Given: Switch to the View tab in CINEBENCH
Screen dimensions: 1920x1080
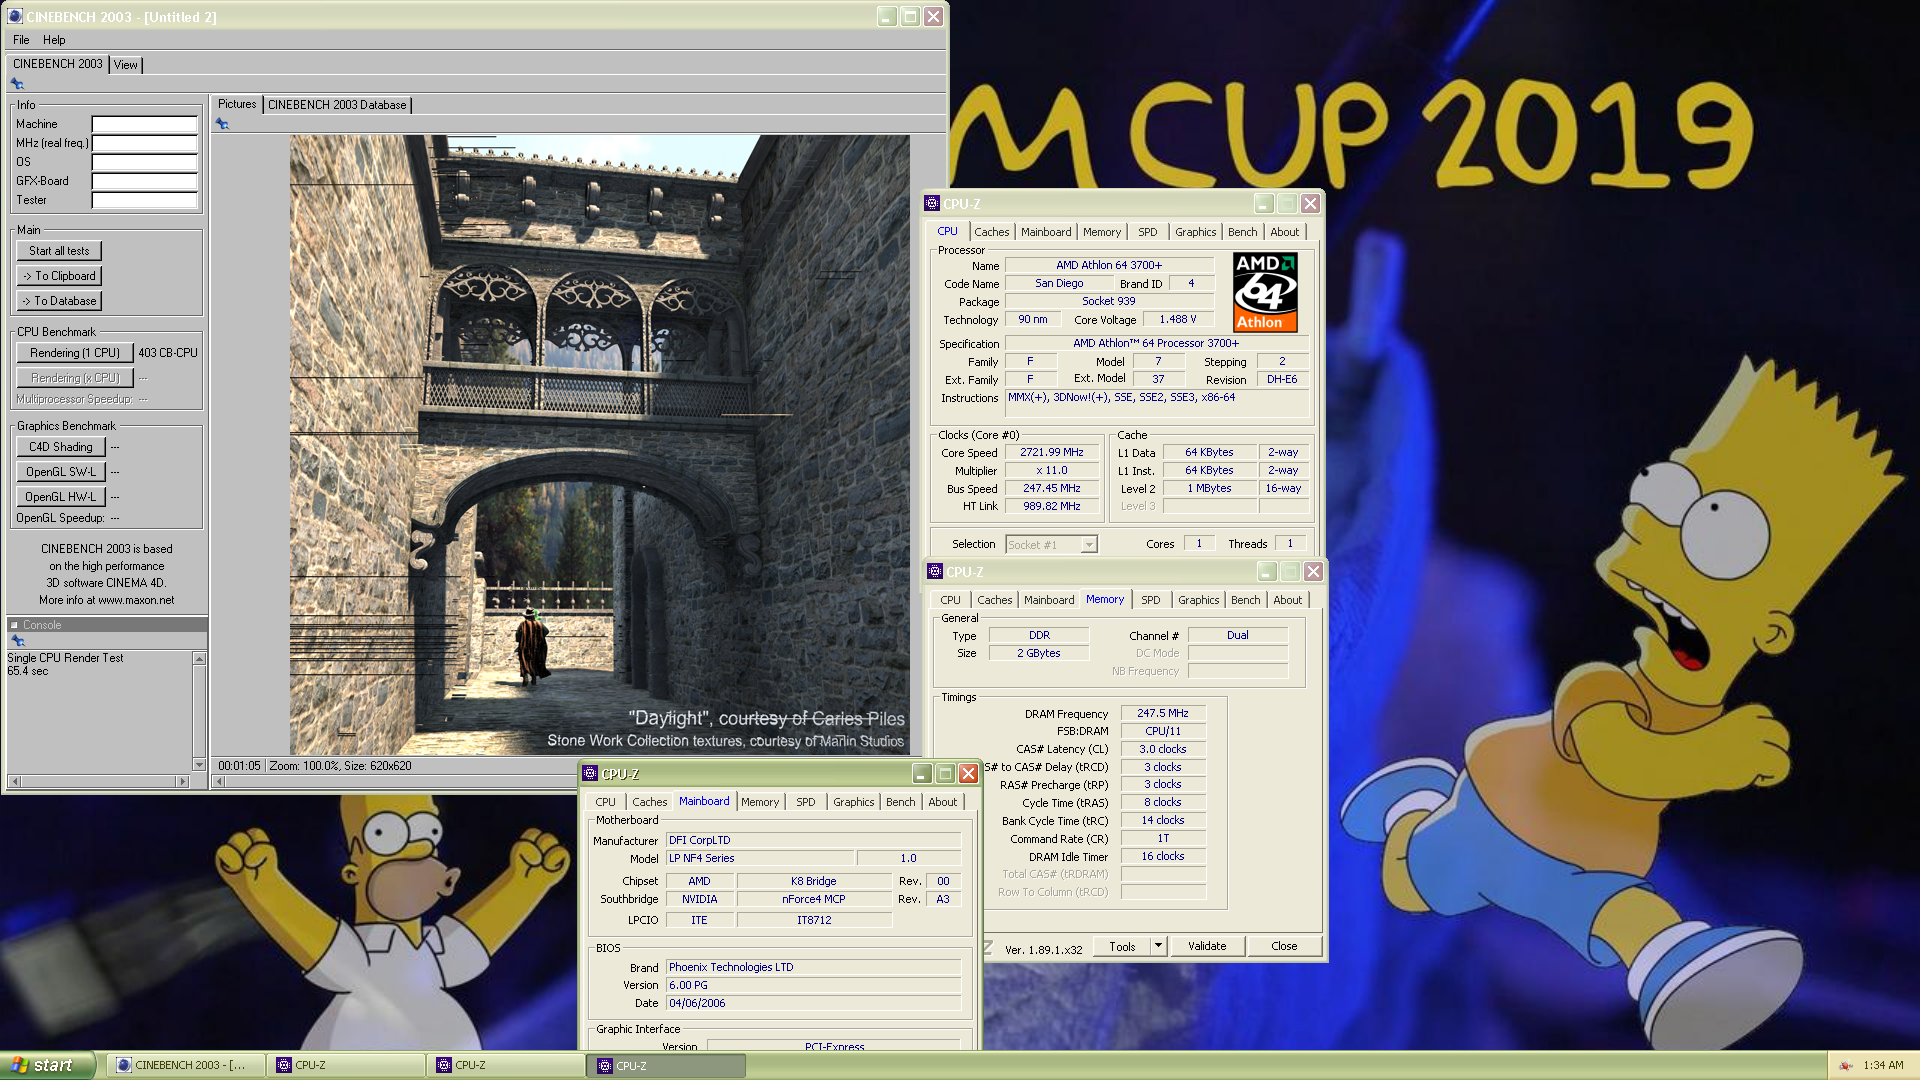Looking at the screenshot, I should click(x=125, y=65).
